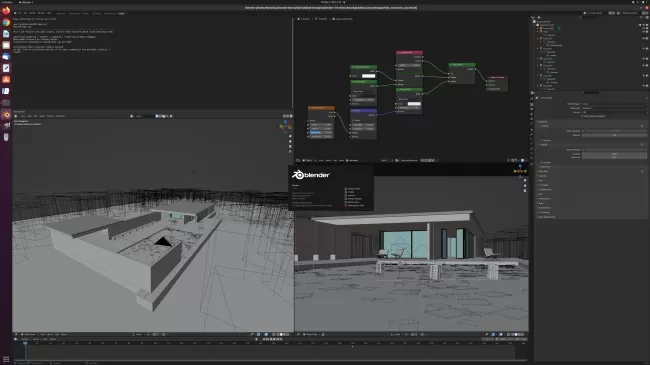Open red Material properties tab icon
Viewport: 650px width, 365px height.
[x=532, y=158]
